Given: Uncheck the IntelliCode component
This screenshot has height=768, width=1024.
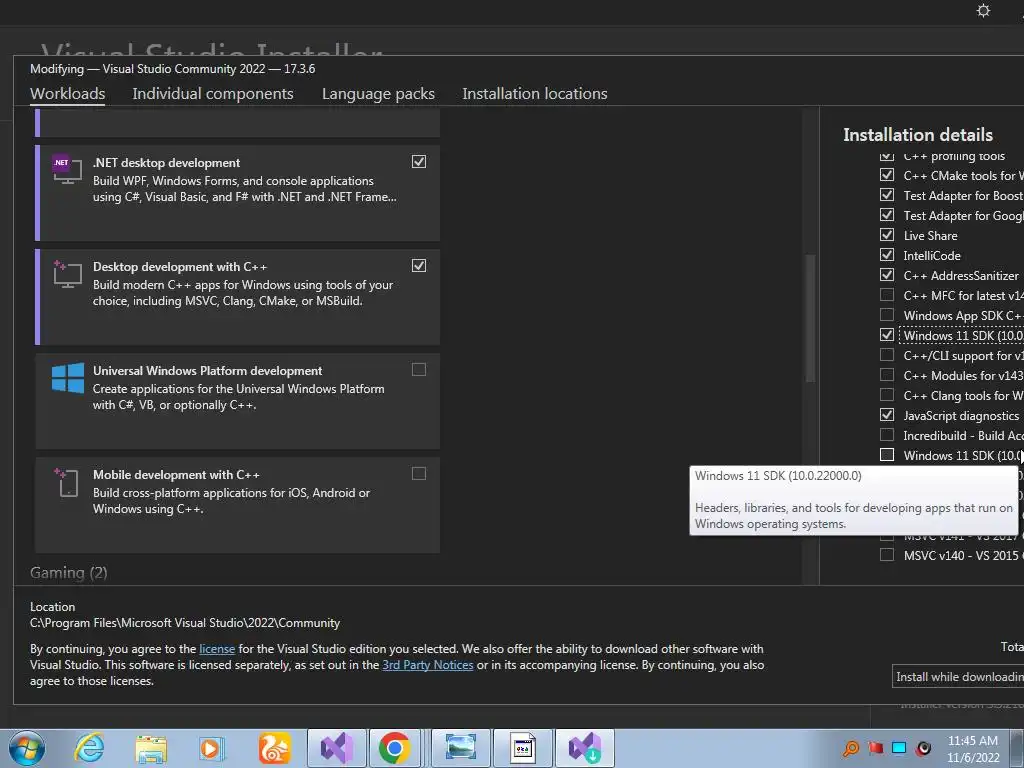Looking at the screenshot, I should point(887,255).
